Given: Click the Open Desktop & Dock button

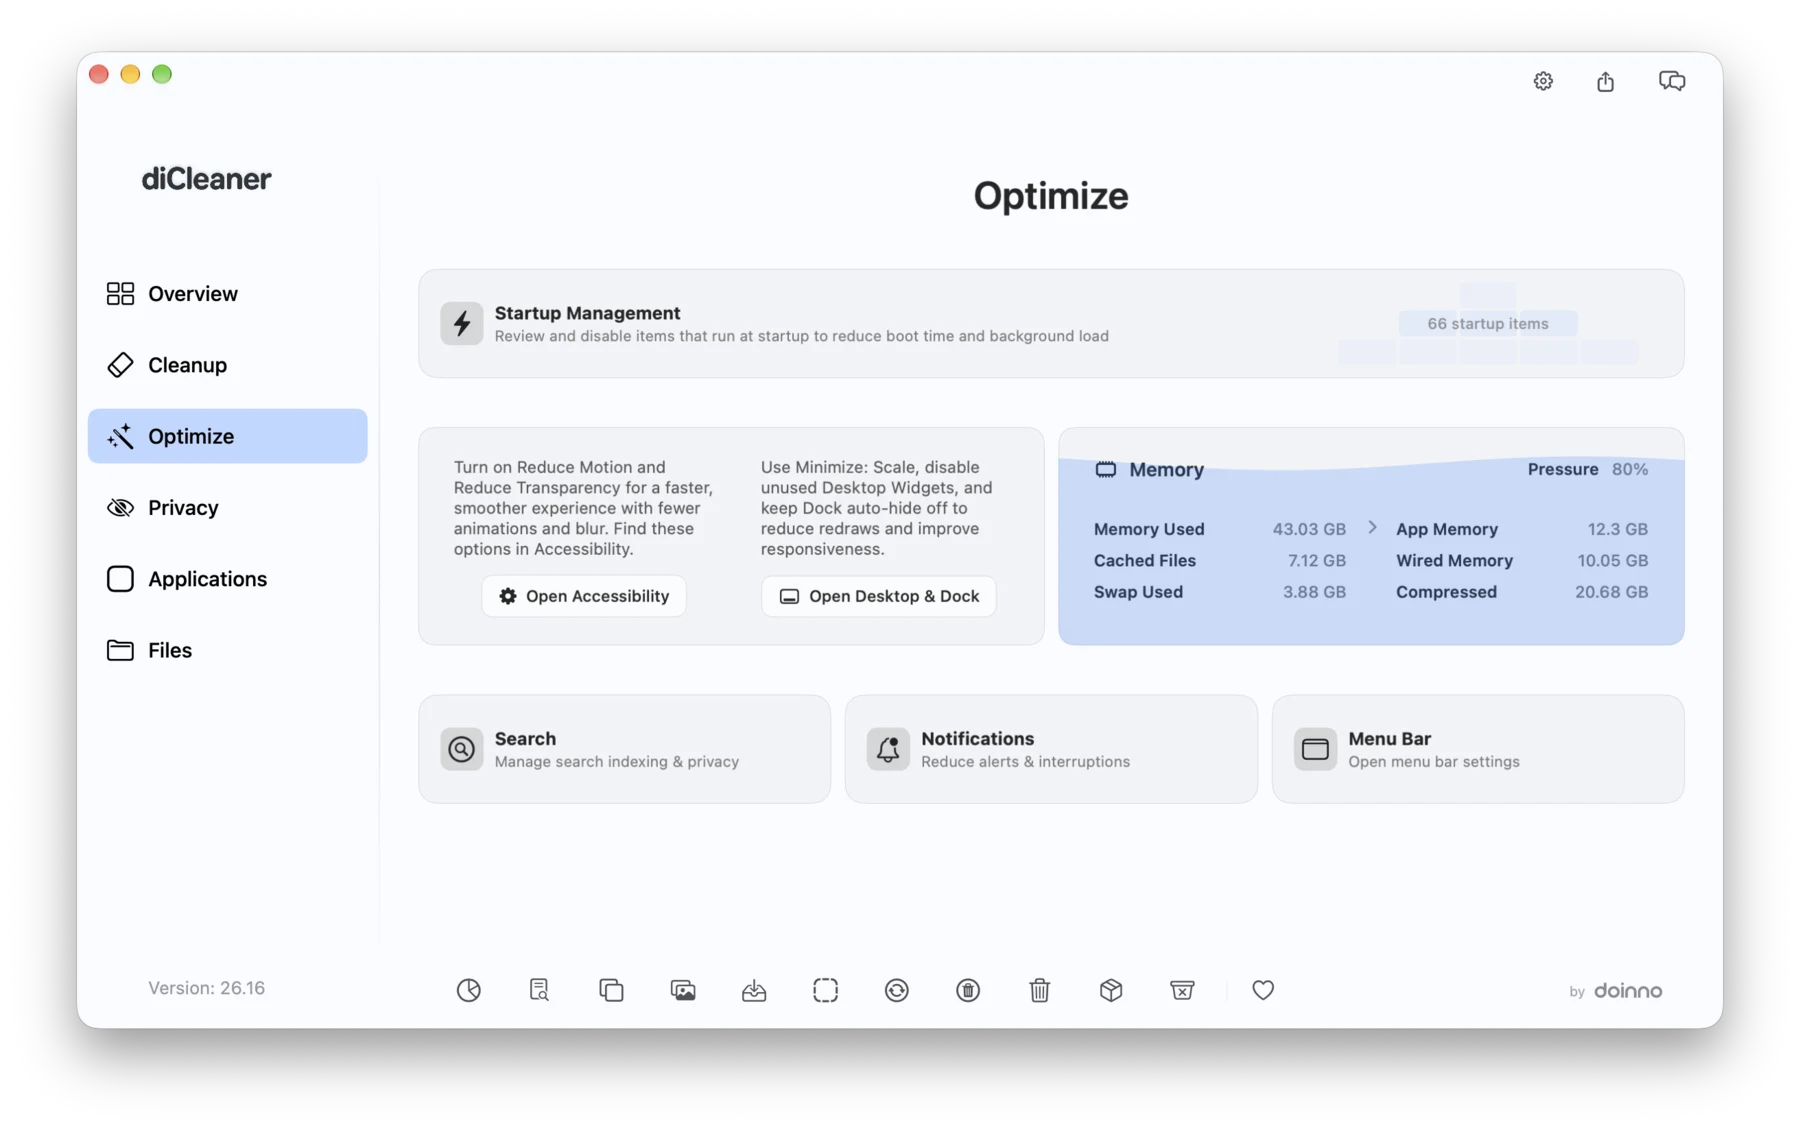Looking at the screenshot, I should pyautogui.click(x=879, y=596).
